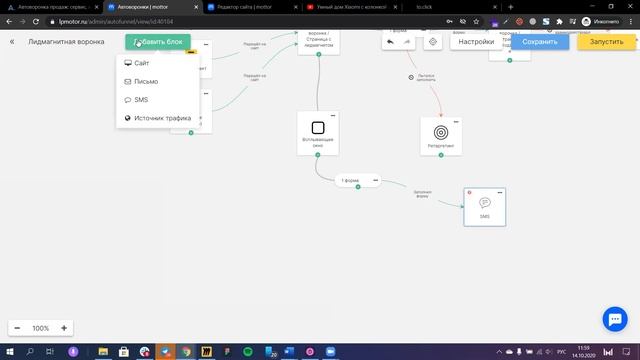The width and height of the screenshot is (640, 360).
Task: Open the support chat bubble
Action: (x=615, y=319)
